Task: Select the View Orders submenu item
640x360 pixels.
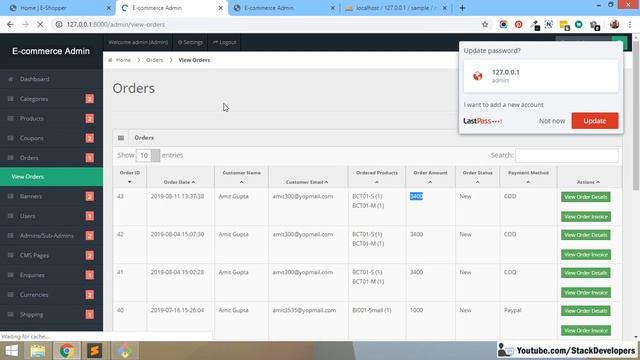Action: (51, 177)
